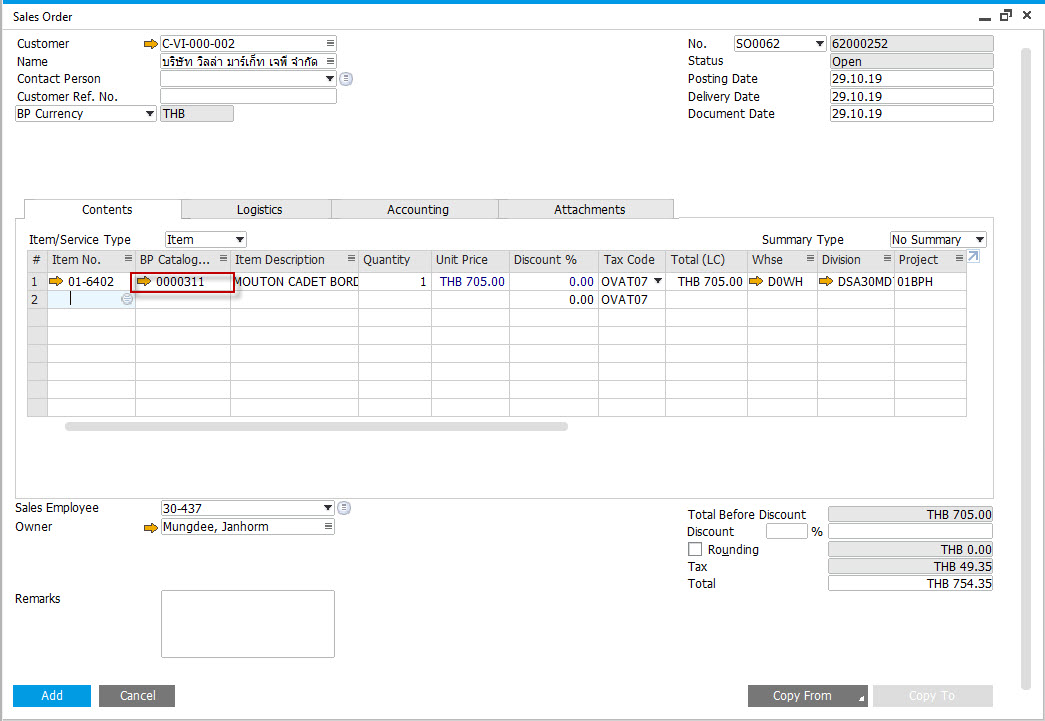Expand the Summary Type dropdown
The width and height of the screenshot is (1045, 721).
click(980, 239)
